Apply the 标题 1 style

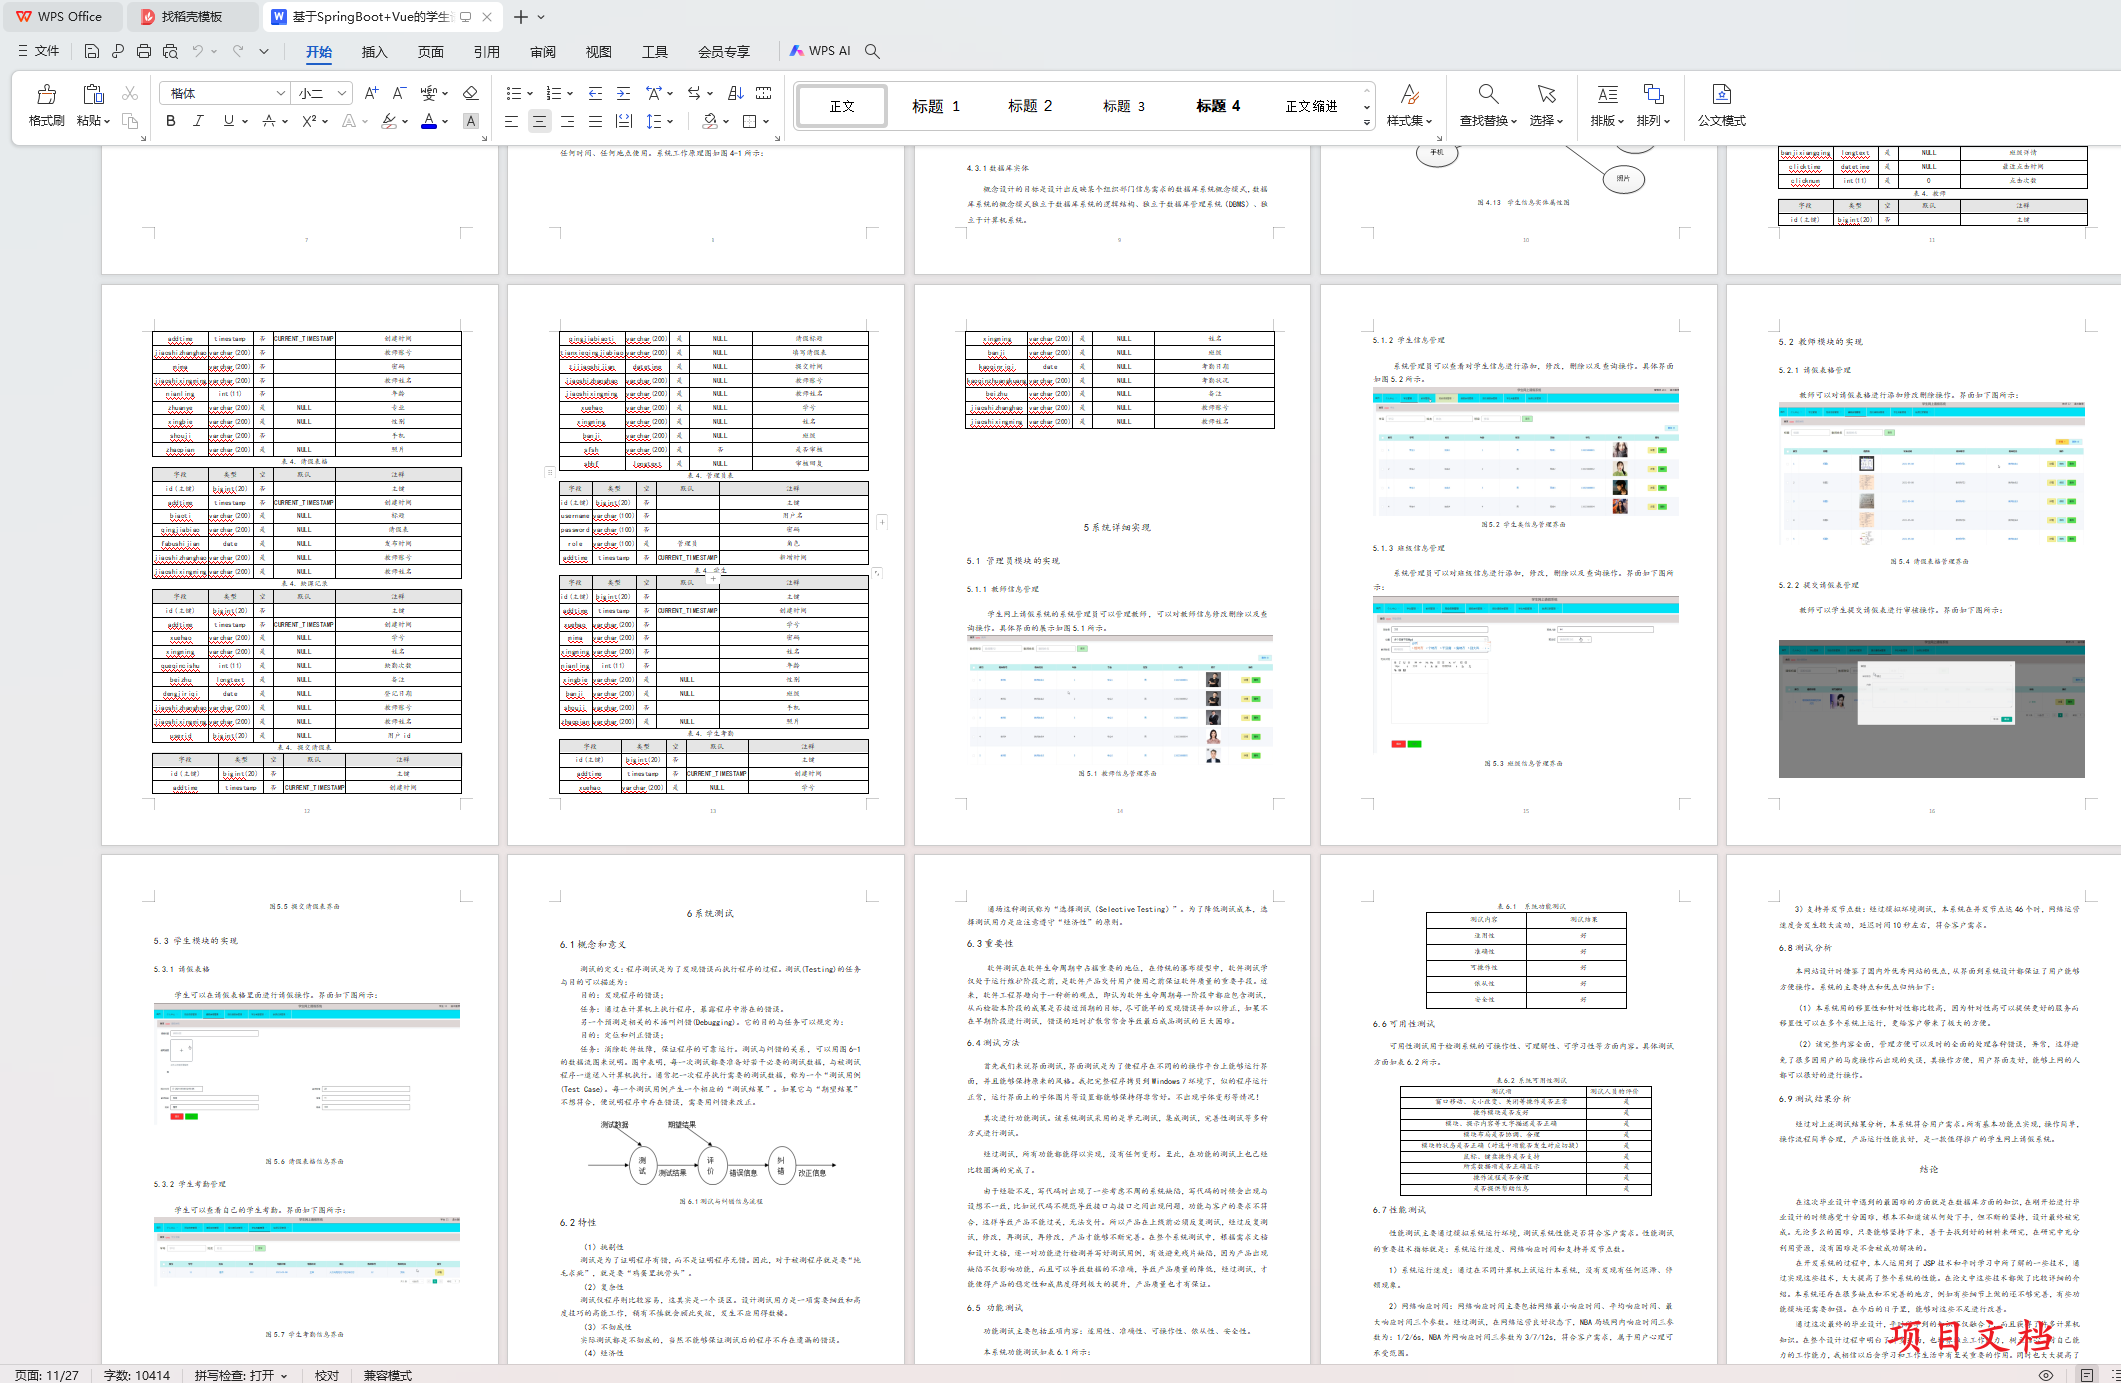point(935,106)
